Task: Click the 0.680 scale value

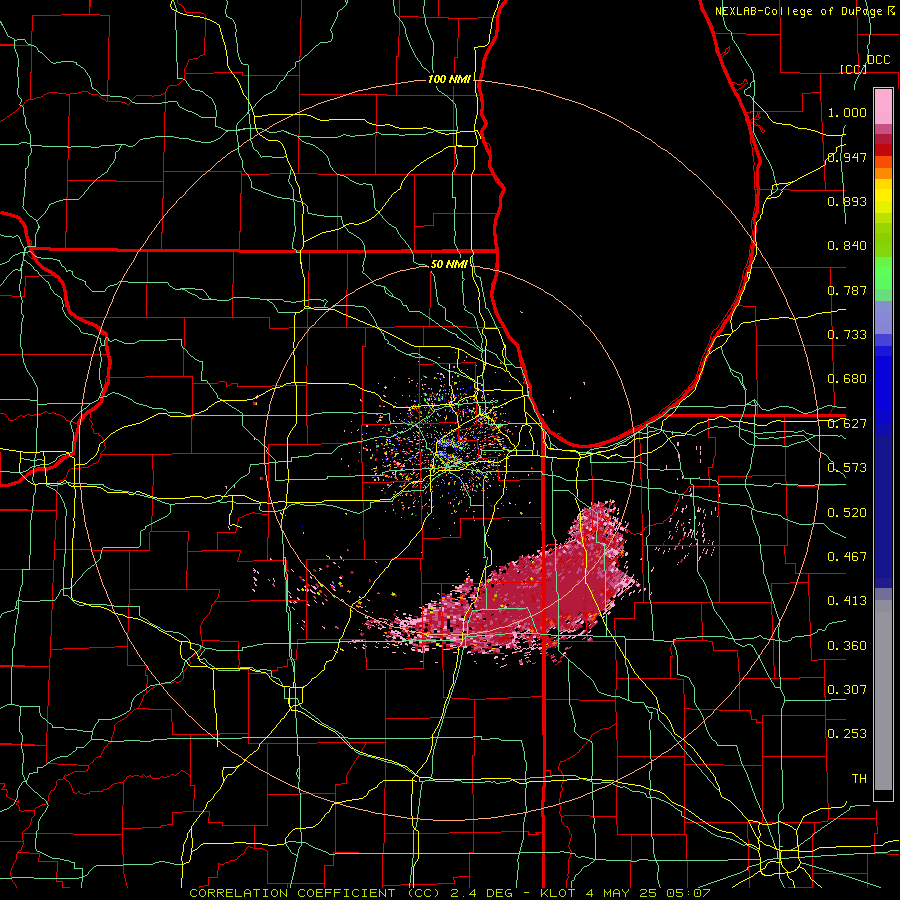Action: coord(847,379)
